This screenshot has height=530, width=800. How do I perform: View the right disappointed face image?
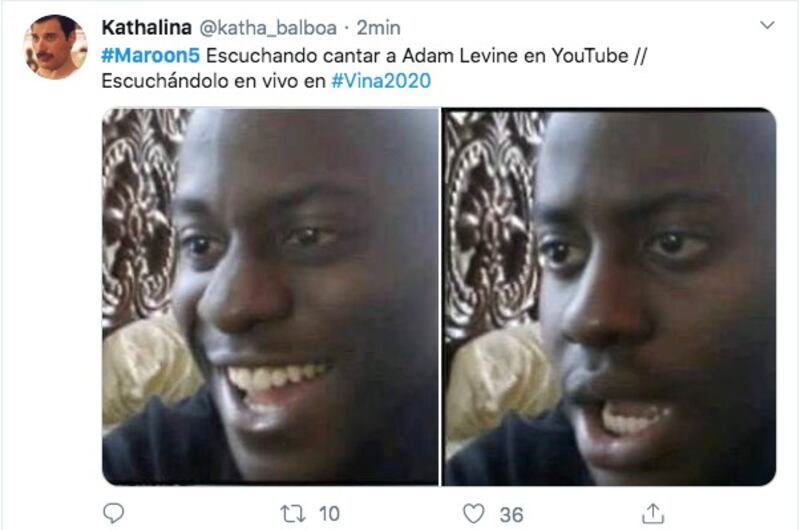pyautogui.click(x=609, y=296)
